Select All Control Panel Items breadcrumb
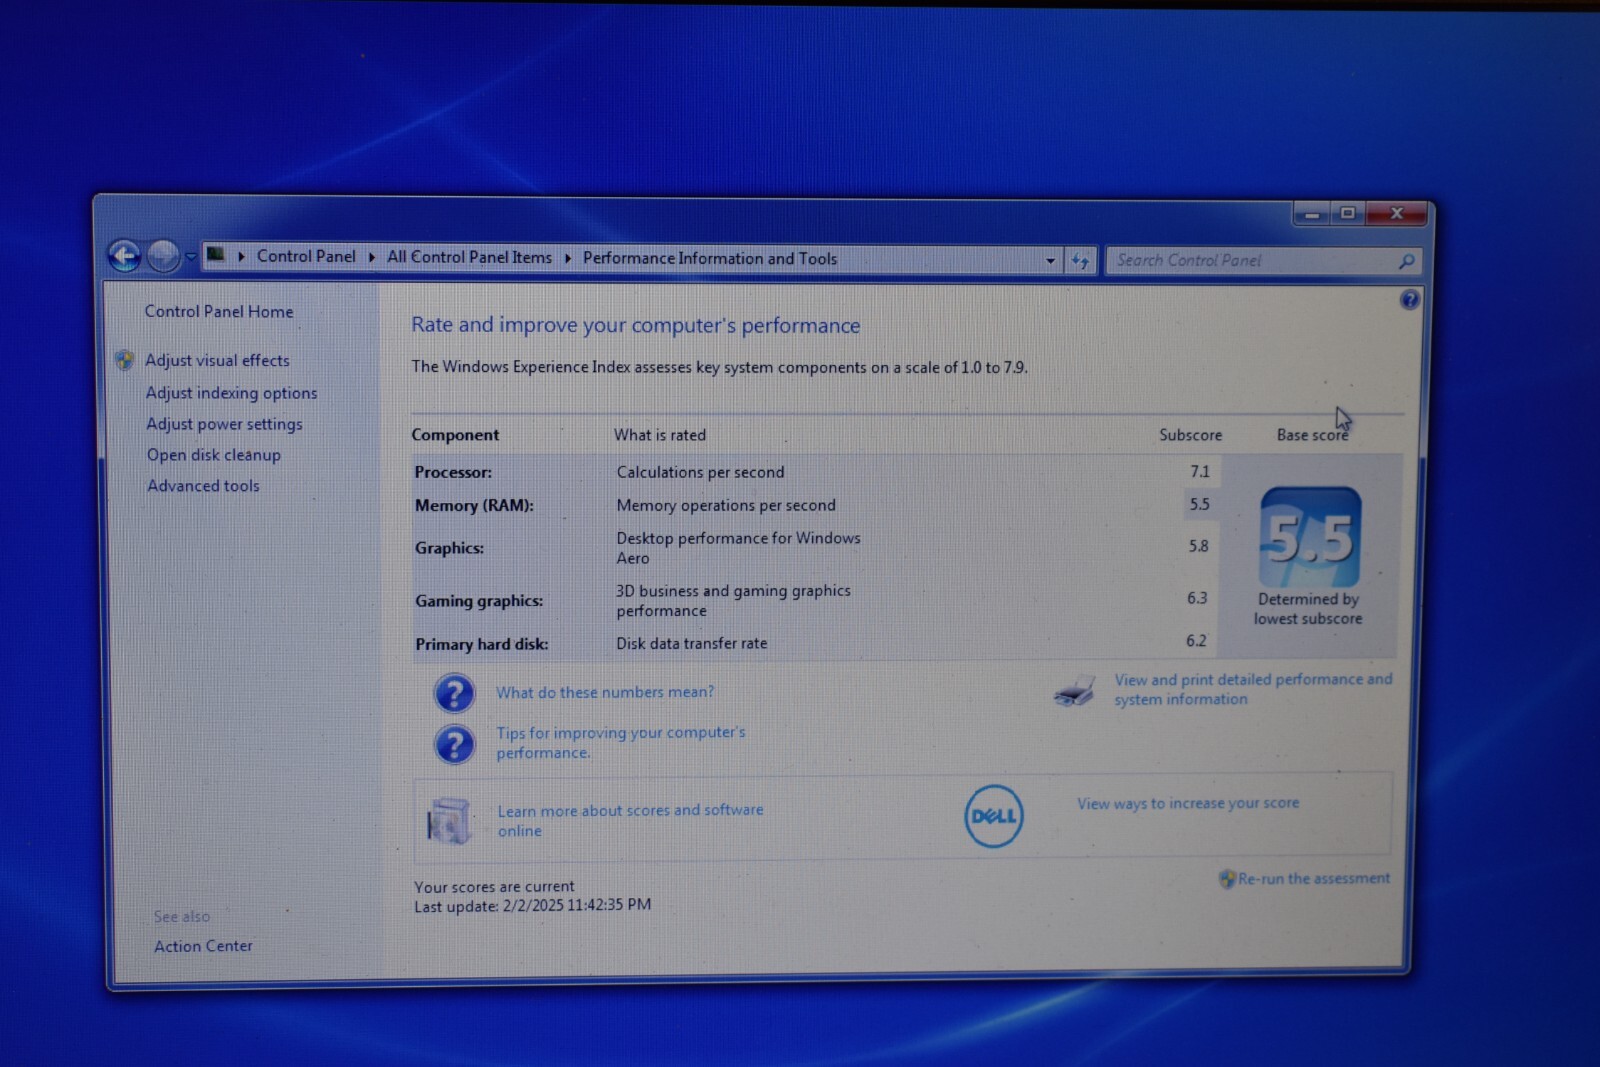Image resolution: width=1600 pixels, height=1067 pixels. point(469,257)
